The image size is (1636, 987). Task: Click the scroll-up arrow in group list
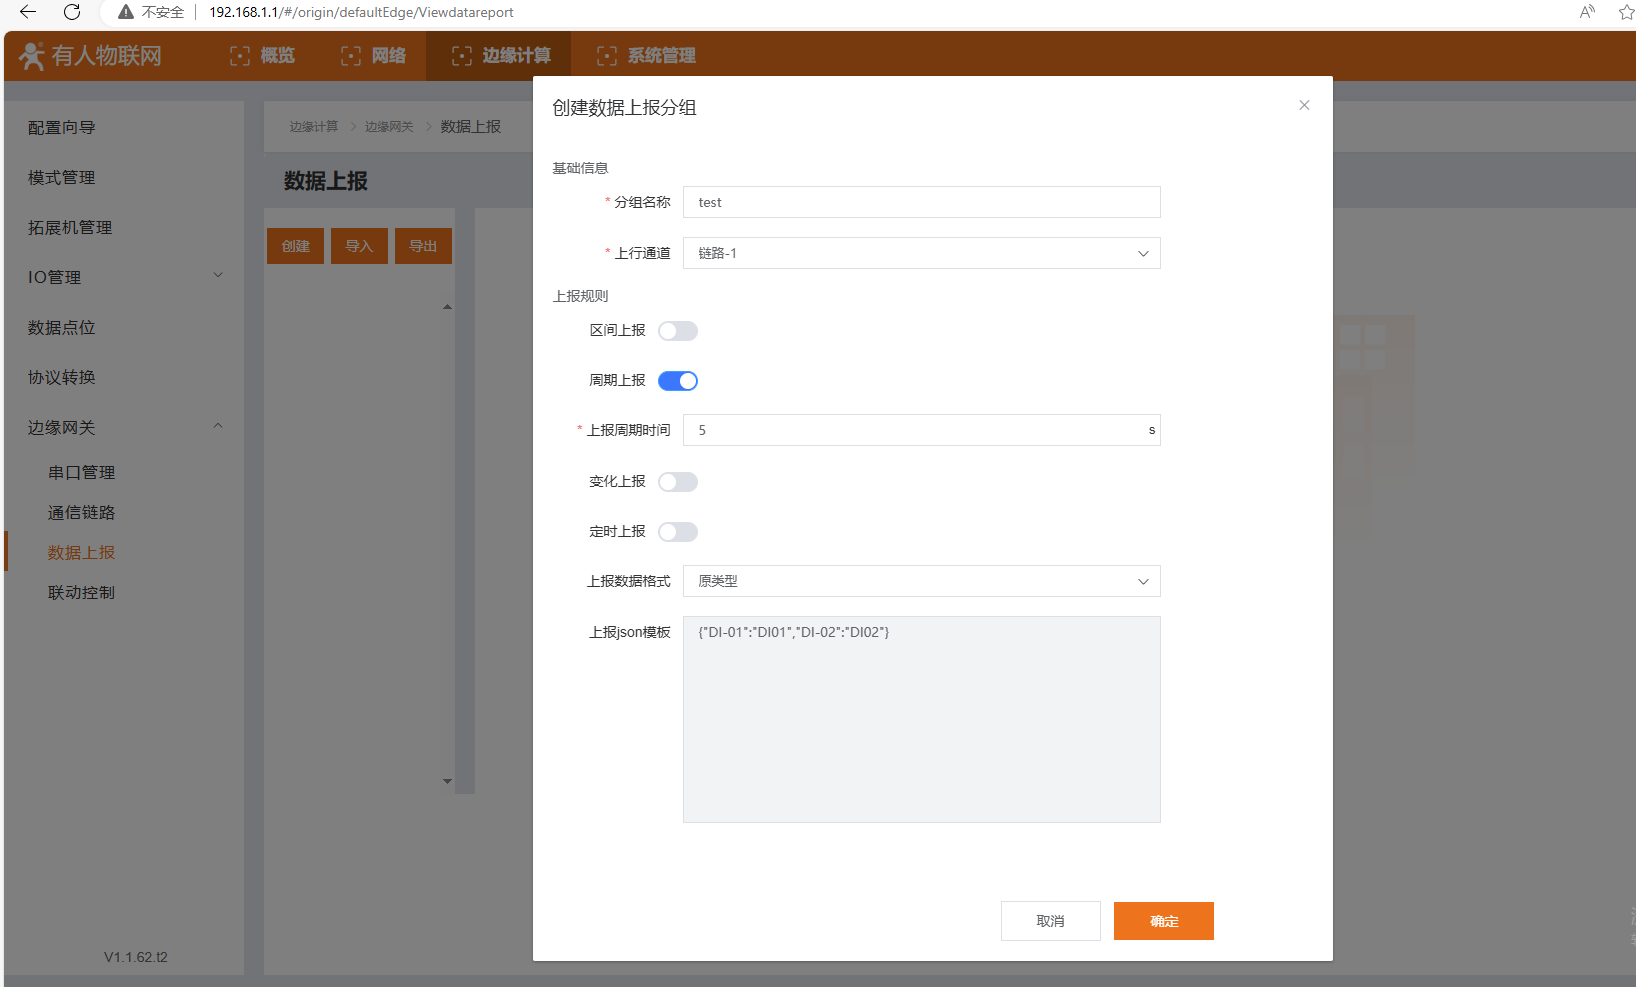(x=447, y=307)
